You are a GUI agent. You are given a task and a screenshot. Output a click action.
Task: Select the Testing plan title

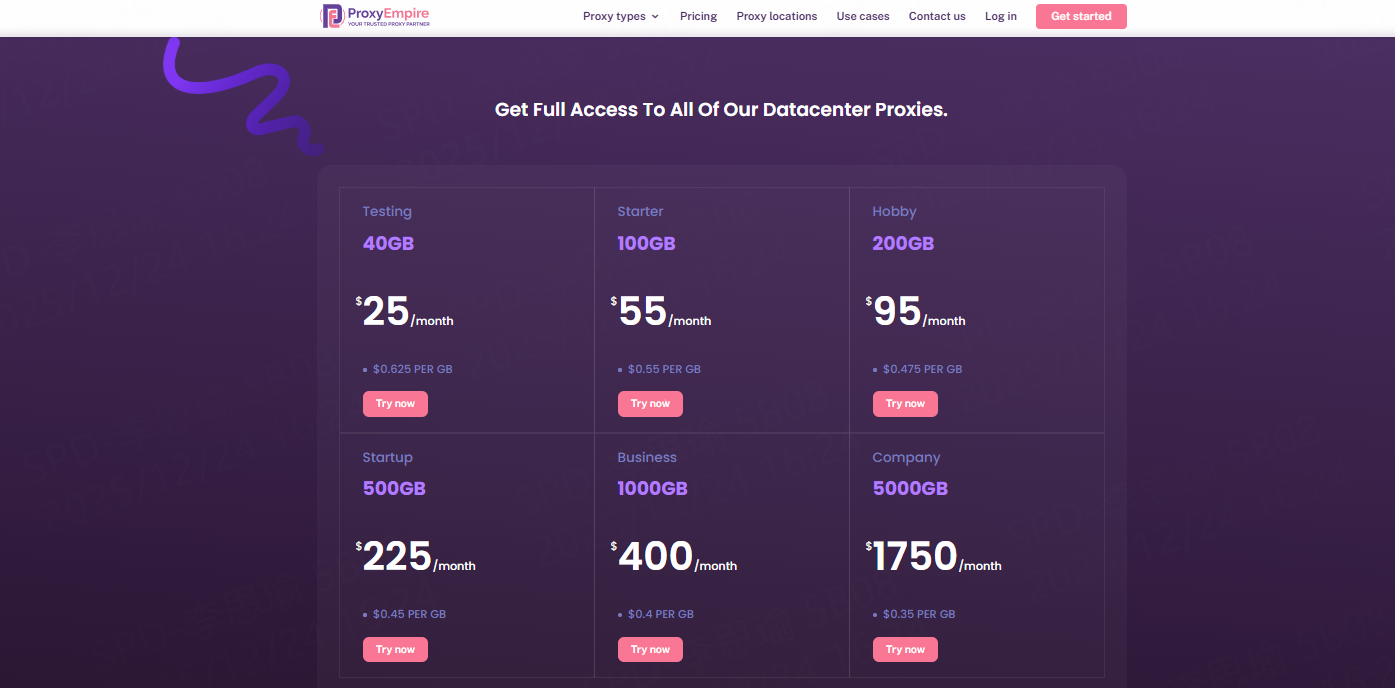tap(387, 212)
